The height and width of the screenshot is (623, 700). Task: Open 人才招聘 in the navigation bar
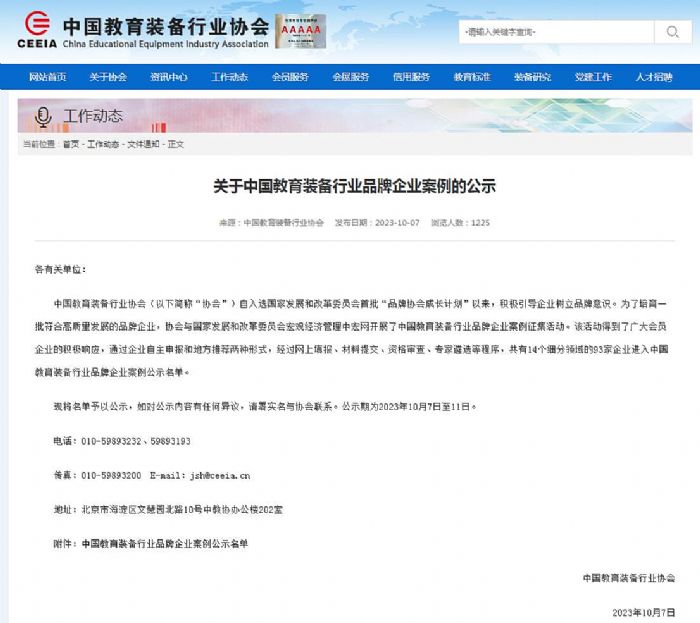tap(653, 77)
